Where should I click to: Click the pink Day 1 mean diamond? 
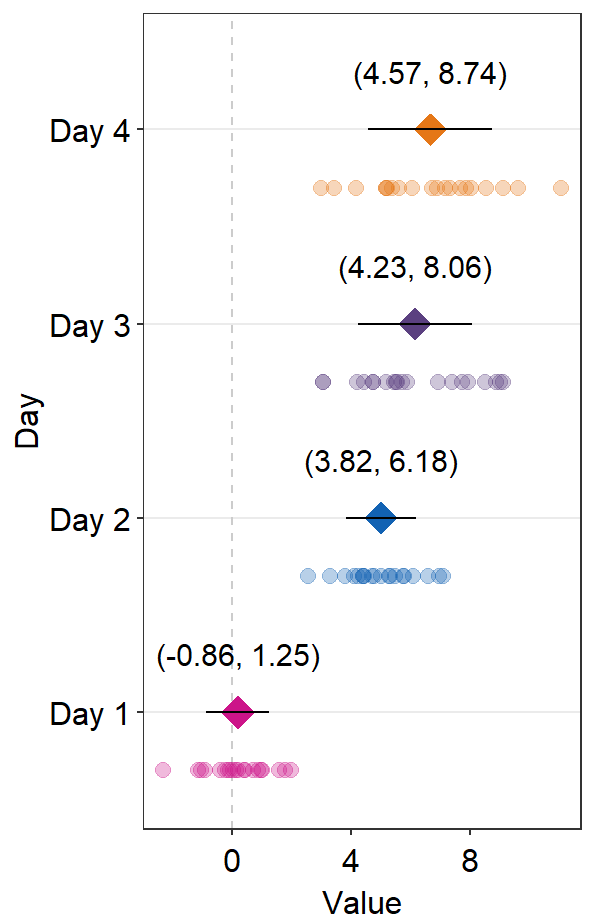tap(238, 712)
